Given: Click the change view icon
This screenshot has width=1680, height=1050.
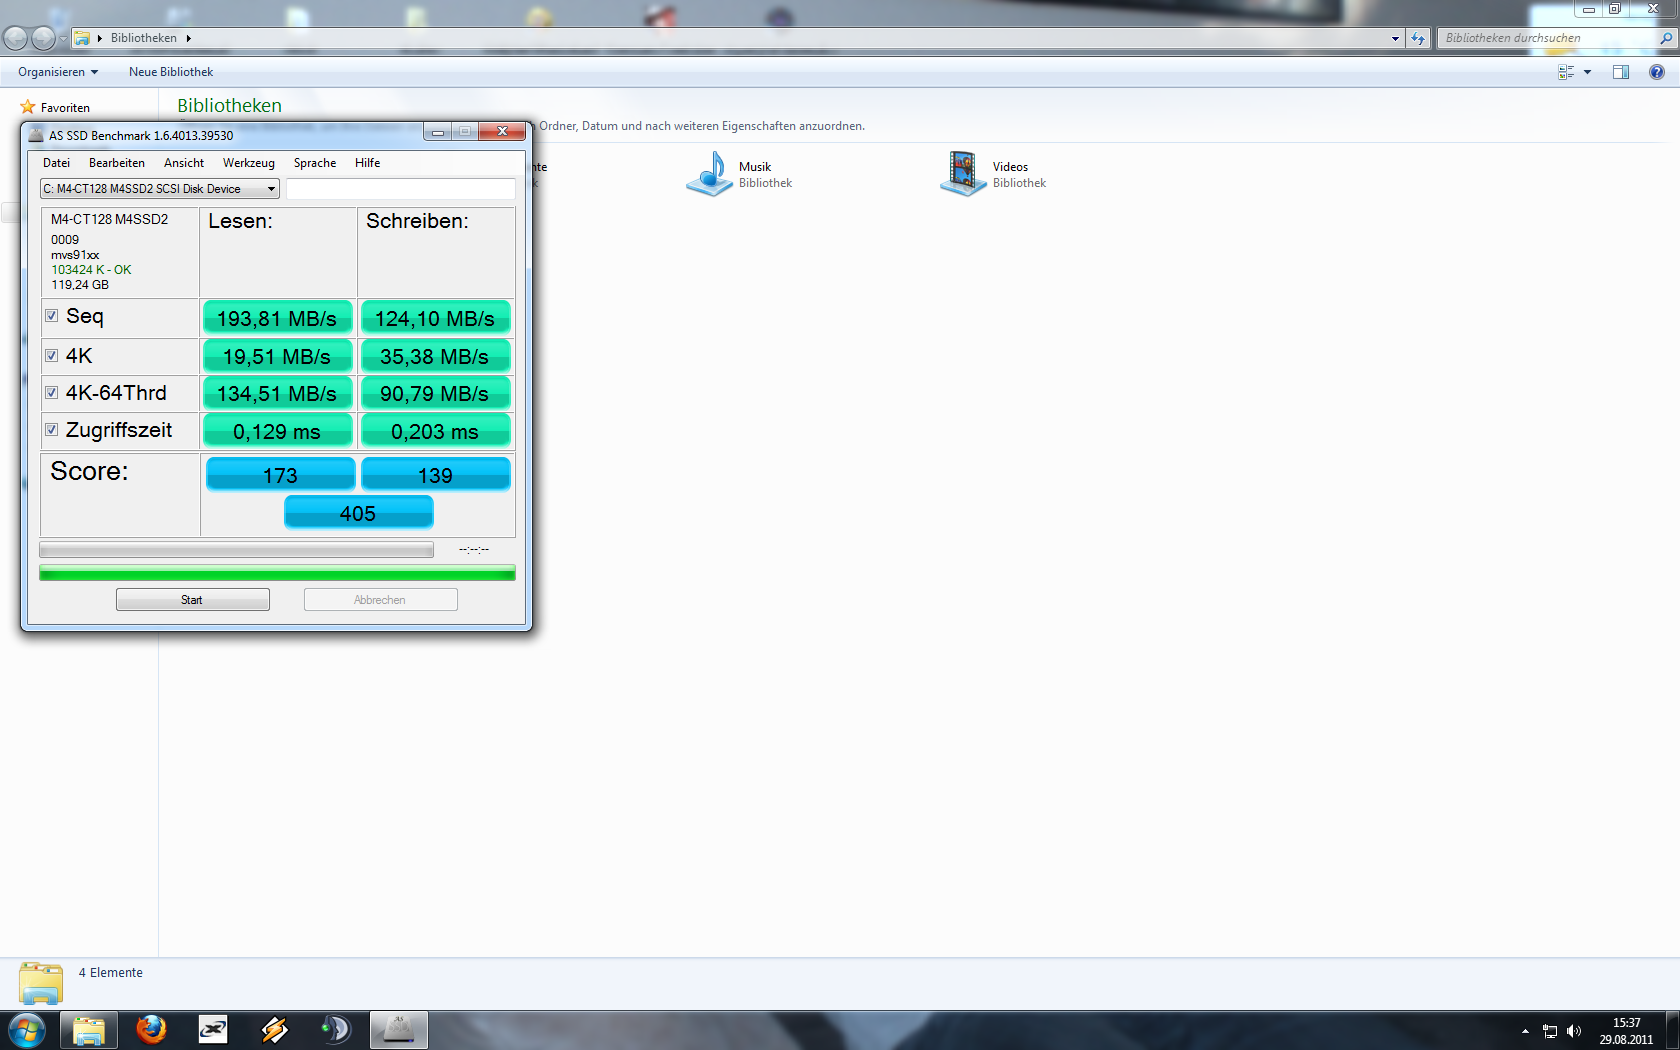Looking at the screenshot, I should (1566, 72).
